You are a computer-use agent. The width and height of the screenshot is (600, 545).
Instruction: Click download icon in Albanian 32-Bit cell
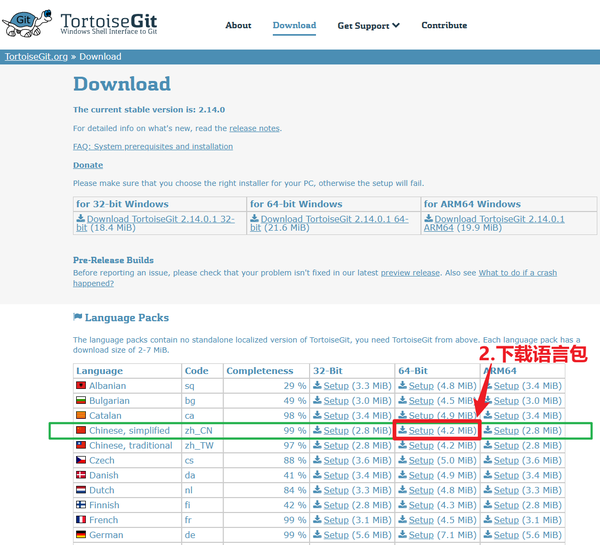click(317, 385)
